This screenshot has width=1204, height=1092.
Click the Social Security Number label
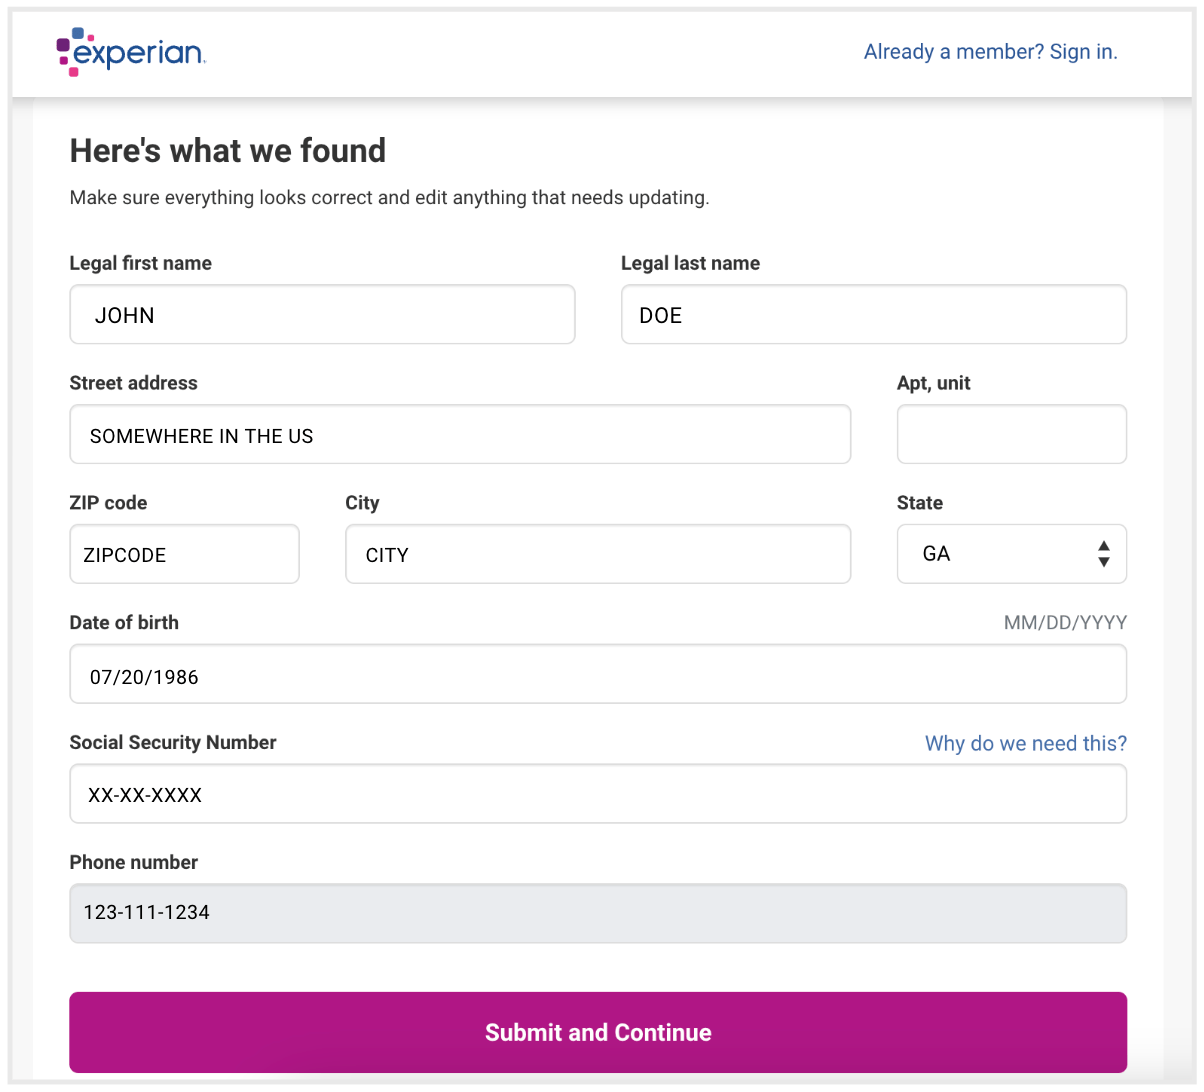point(173,742)
